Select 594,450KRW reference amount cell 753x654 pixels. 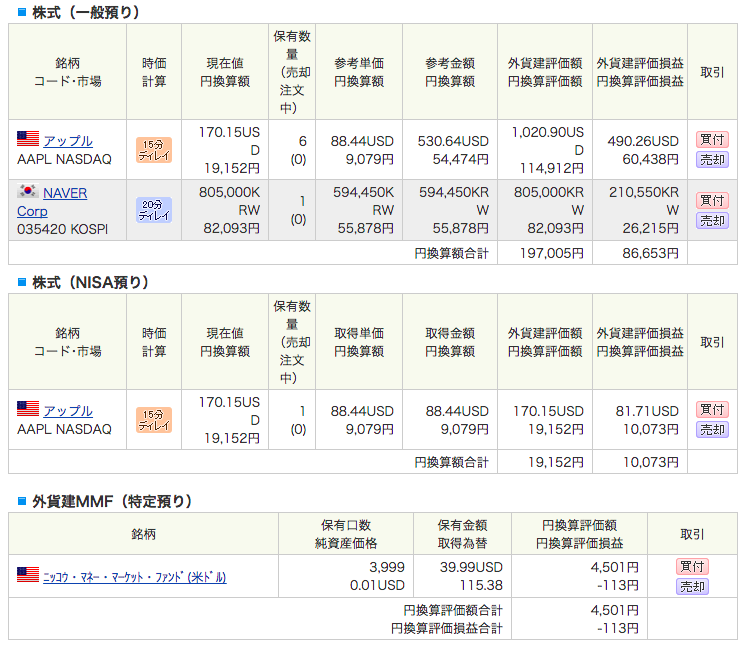coord(454,201)
